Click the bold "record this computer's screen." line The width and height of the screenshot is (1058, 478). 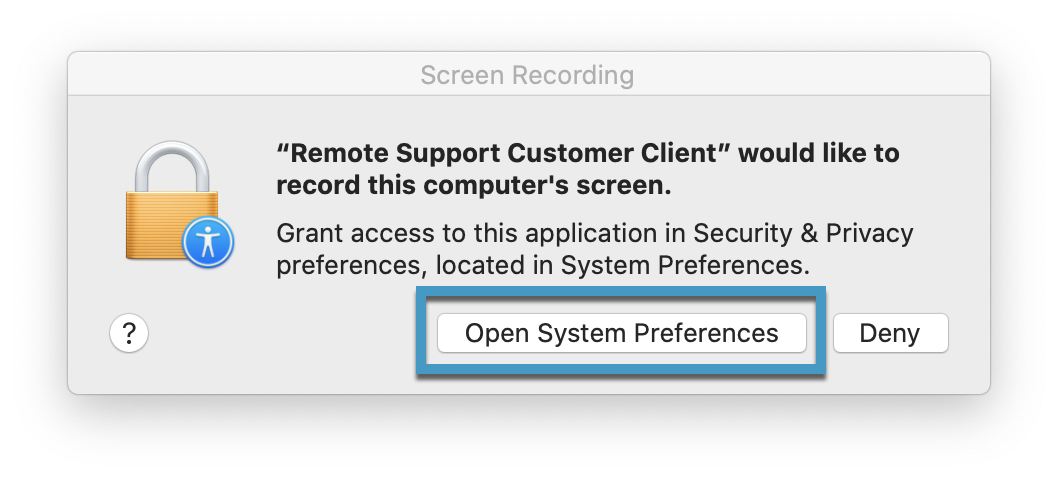473,186
